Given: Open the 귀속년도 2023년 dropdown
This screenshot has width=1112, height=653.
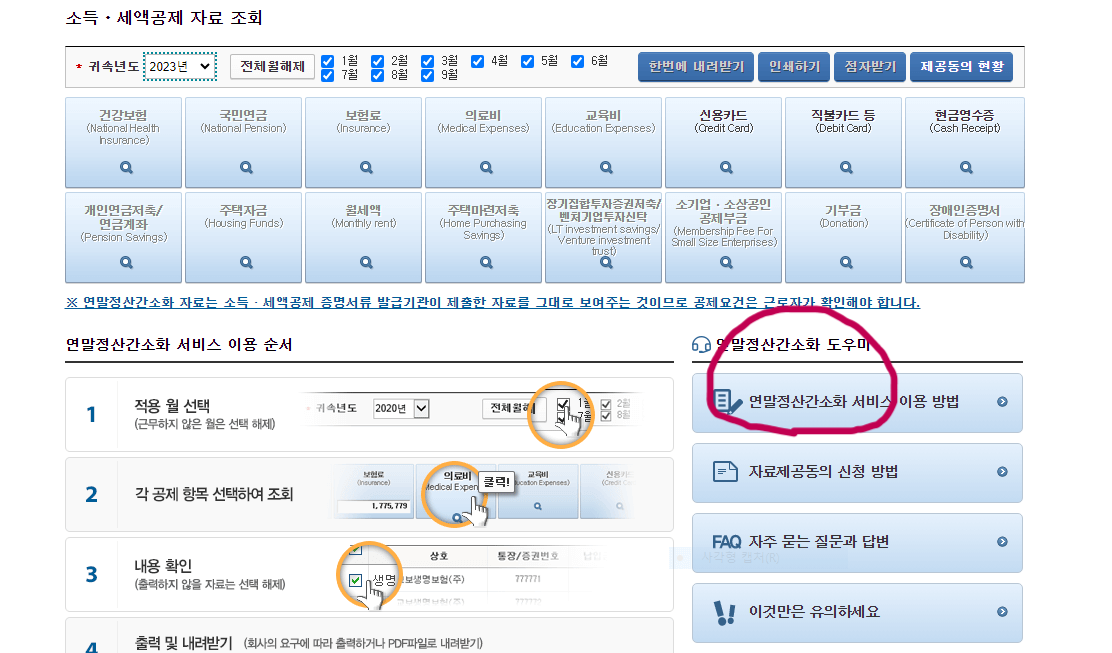Looking at the screenshot, I should [x=179, y=67].
